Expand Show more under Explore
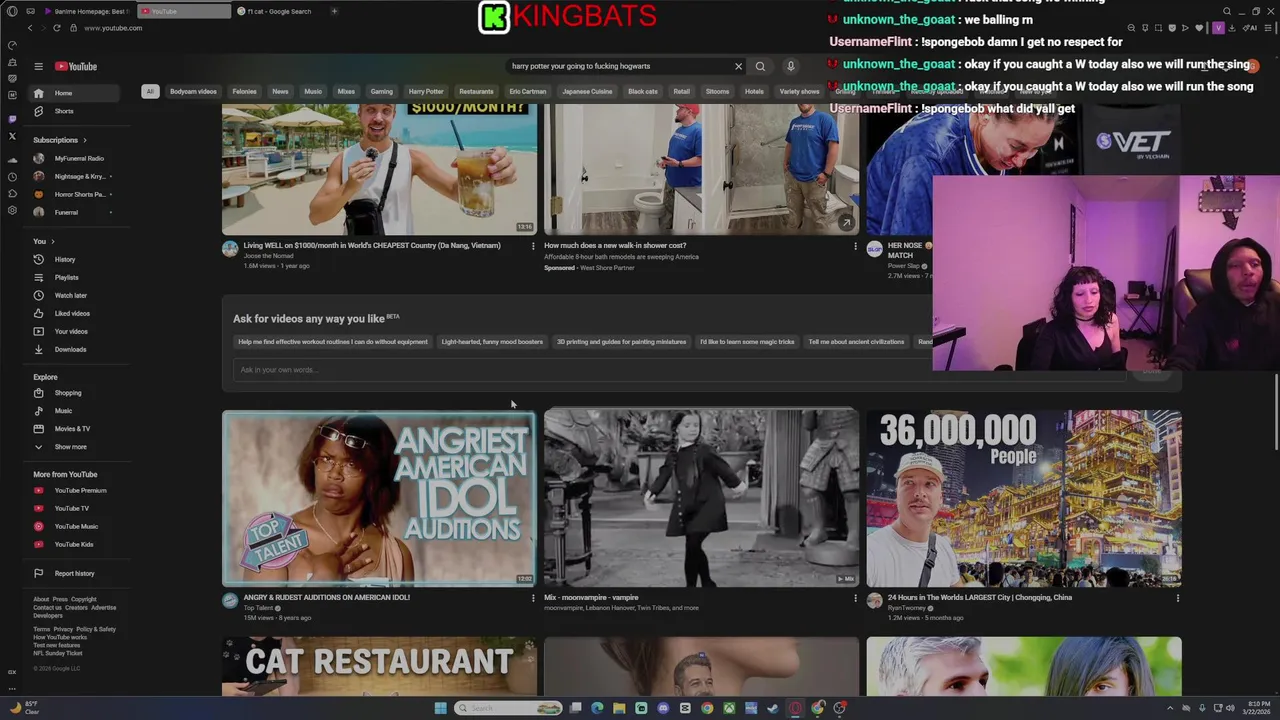The image size is (1280, 720). tap(76, 447)
